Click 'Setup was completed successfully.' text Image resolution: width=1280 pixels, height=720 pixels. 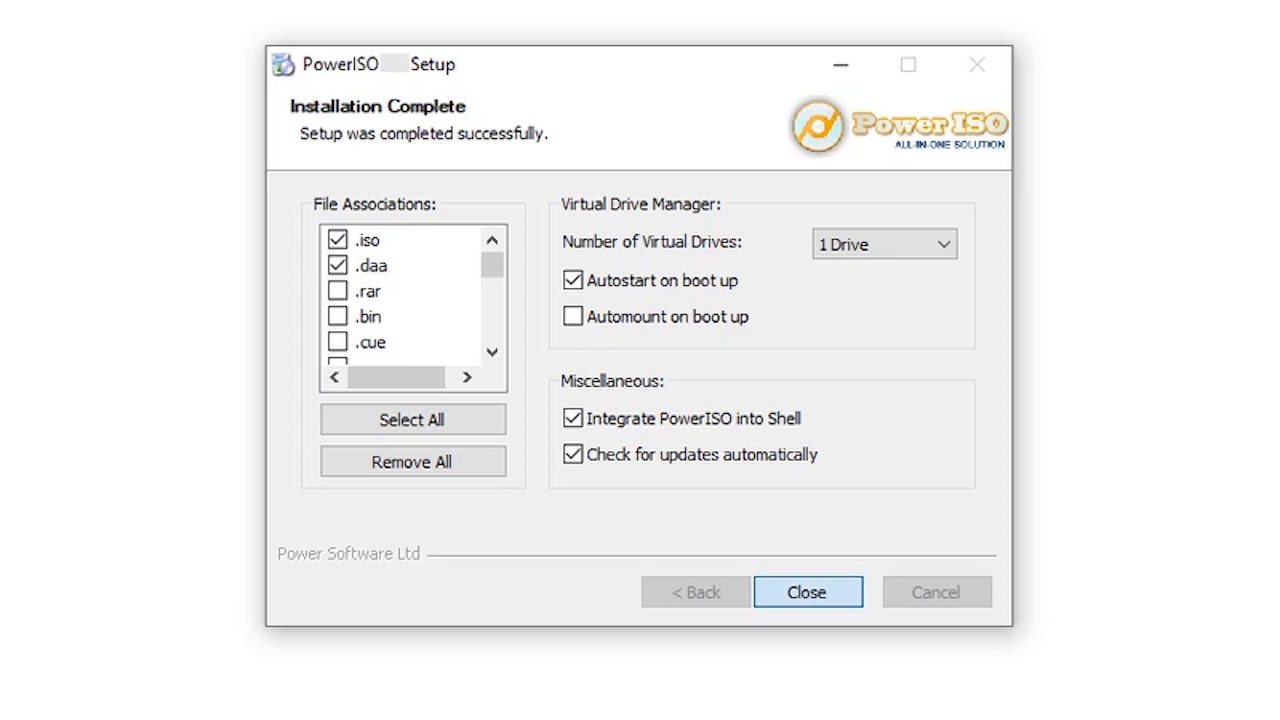point(424,134)
